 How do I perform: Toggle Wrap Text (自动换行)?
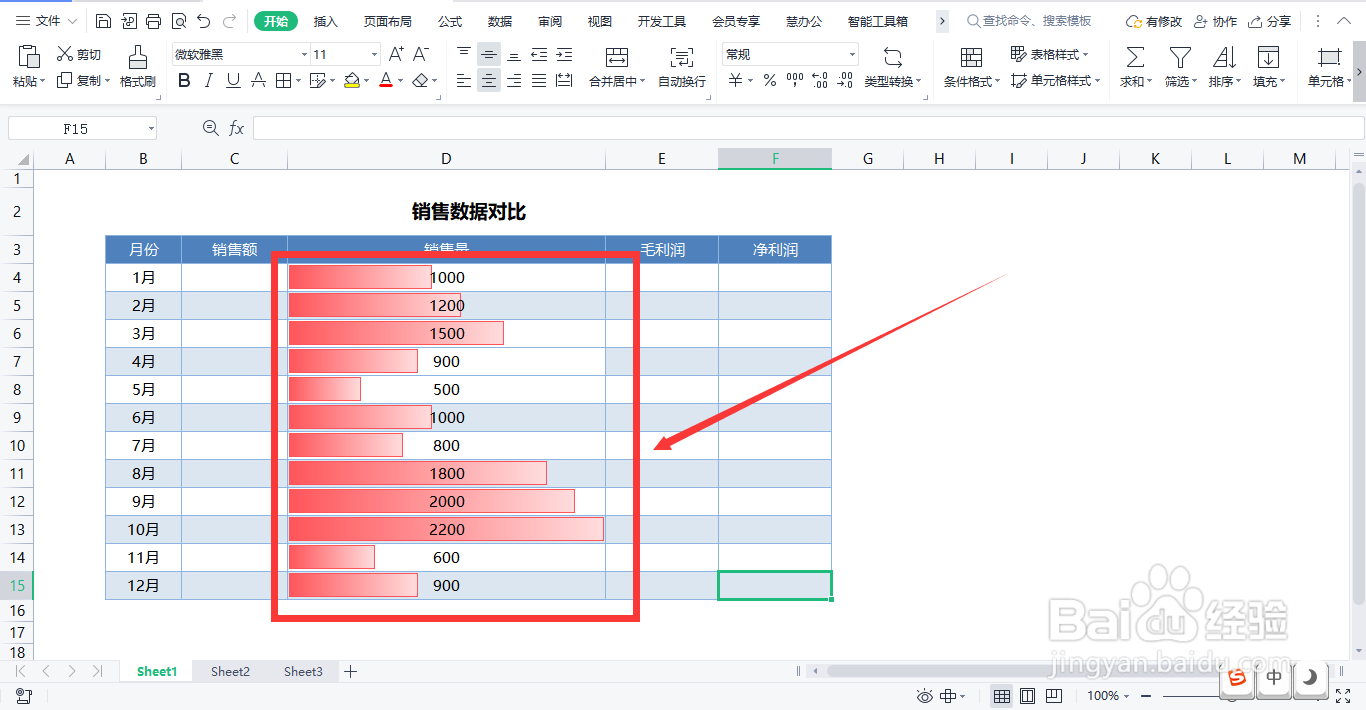click(682, 67)
